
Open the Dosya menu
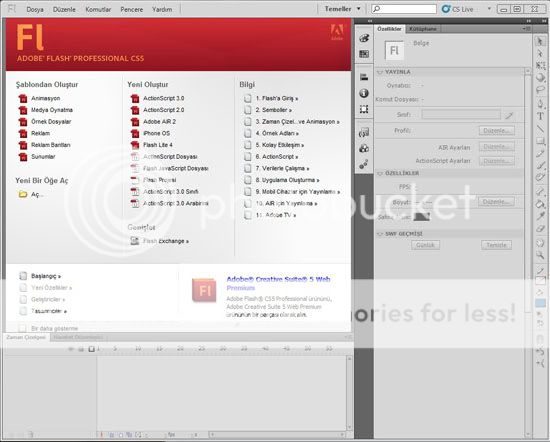35,9
